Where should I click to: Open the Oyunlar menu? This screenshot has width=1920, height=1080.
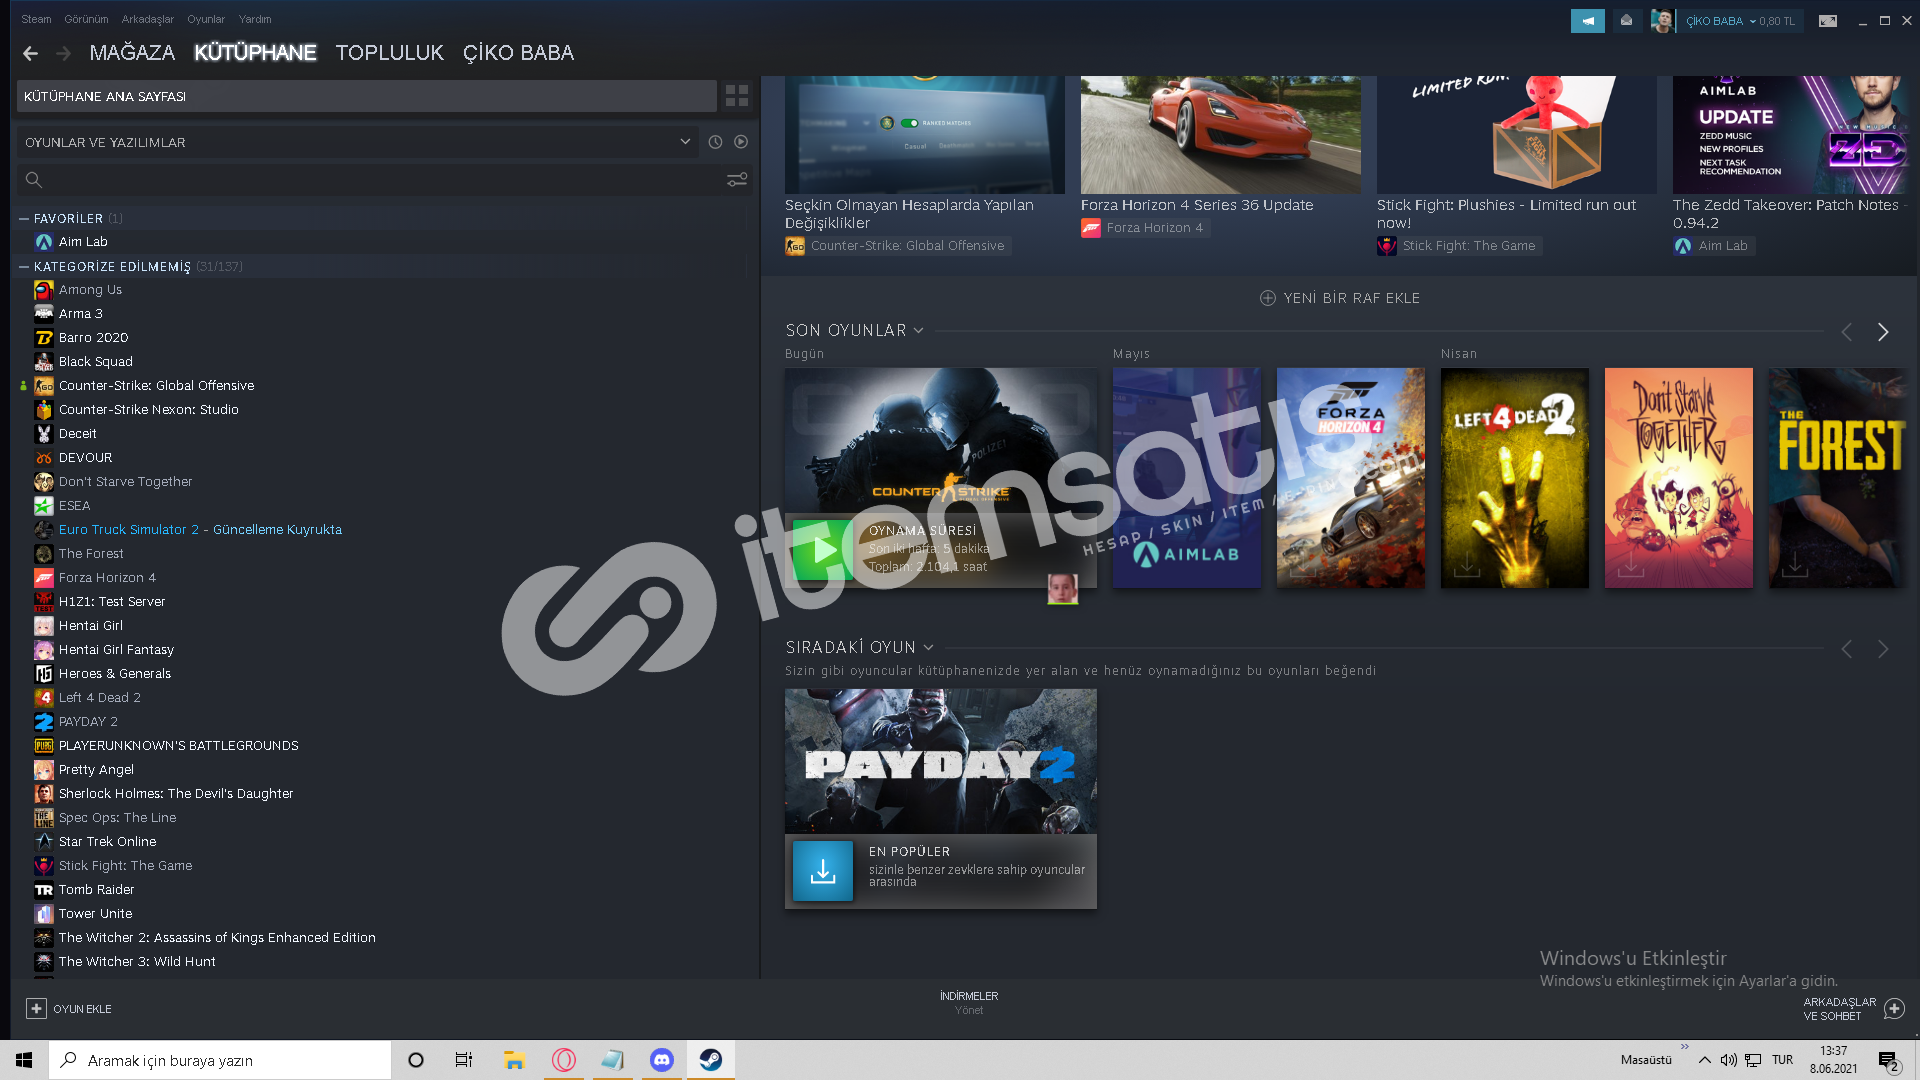point(206,19)
